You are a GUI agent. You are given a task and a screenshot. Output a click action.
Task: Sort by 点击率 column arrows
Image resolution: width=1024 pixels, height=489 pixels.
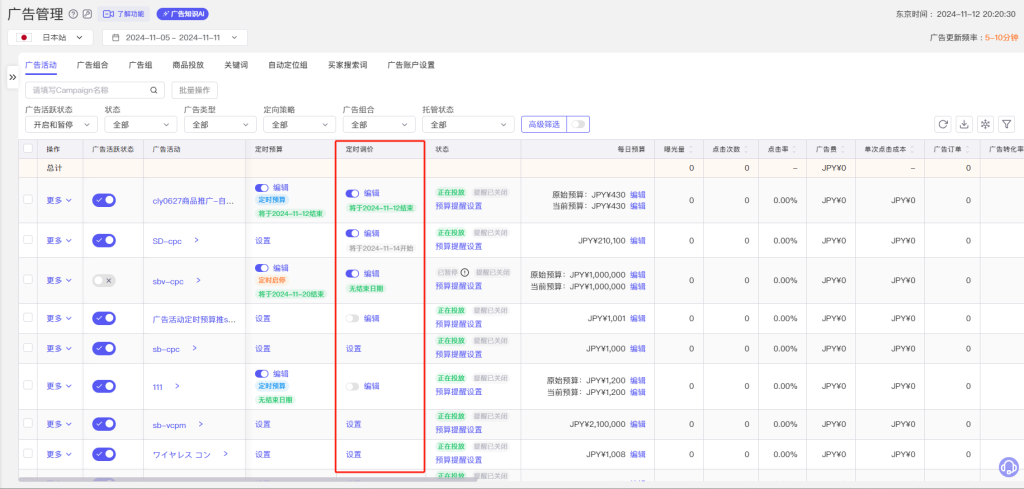[x=792, y=150]
